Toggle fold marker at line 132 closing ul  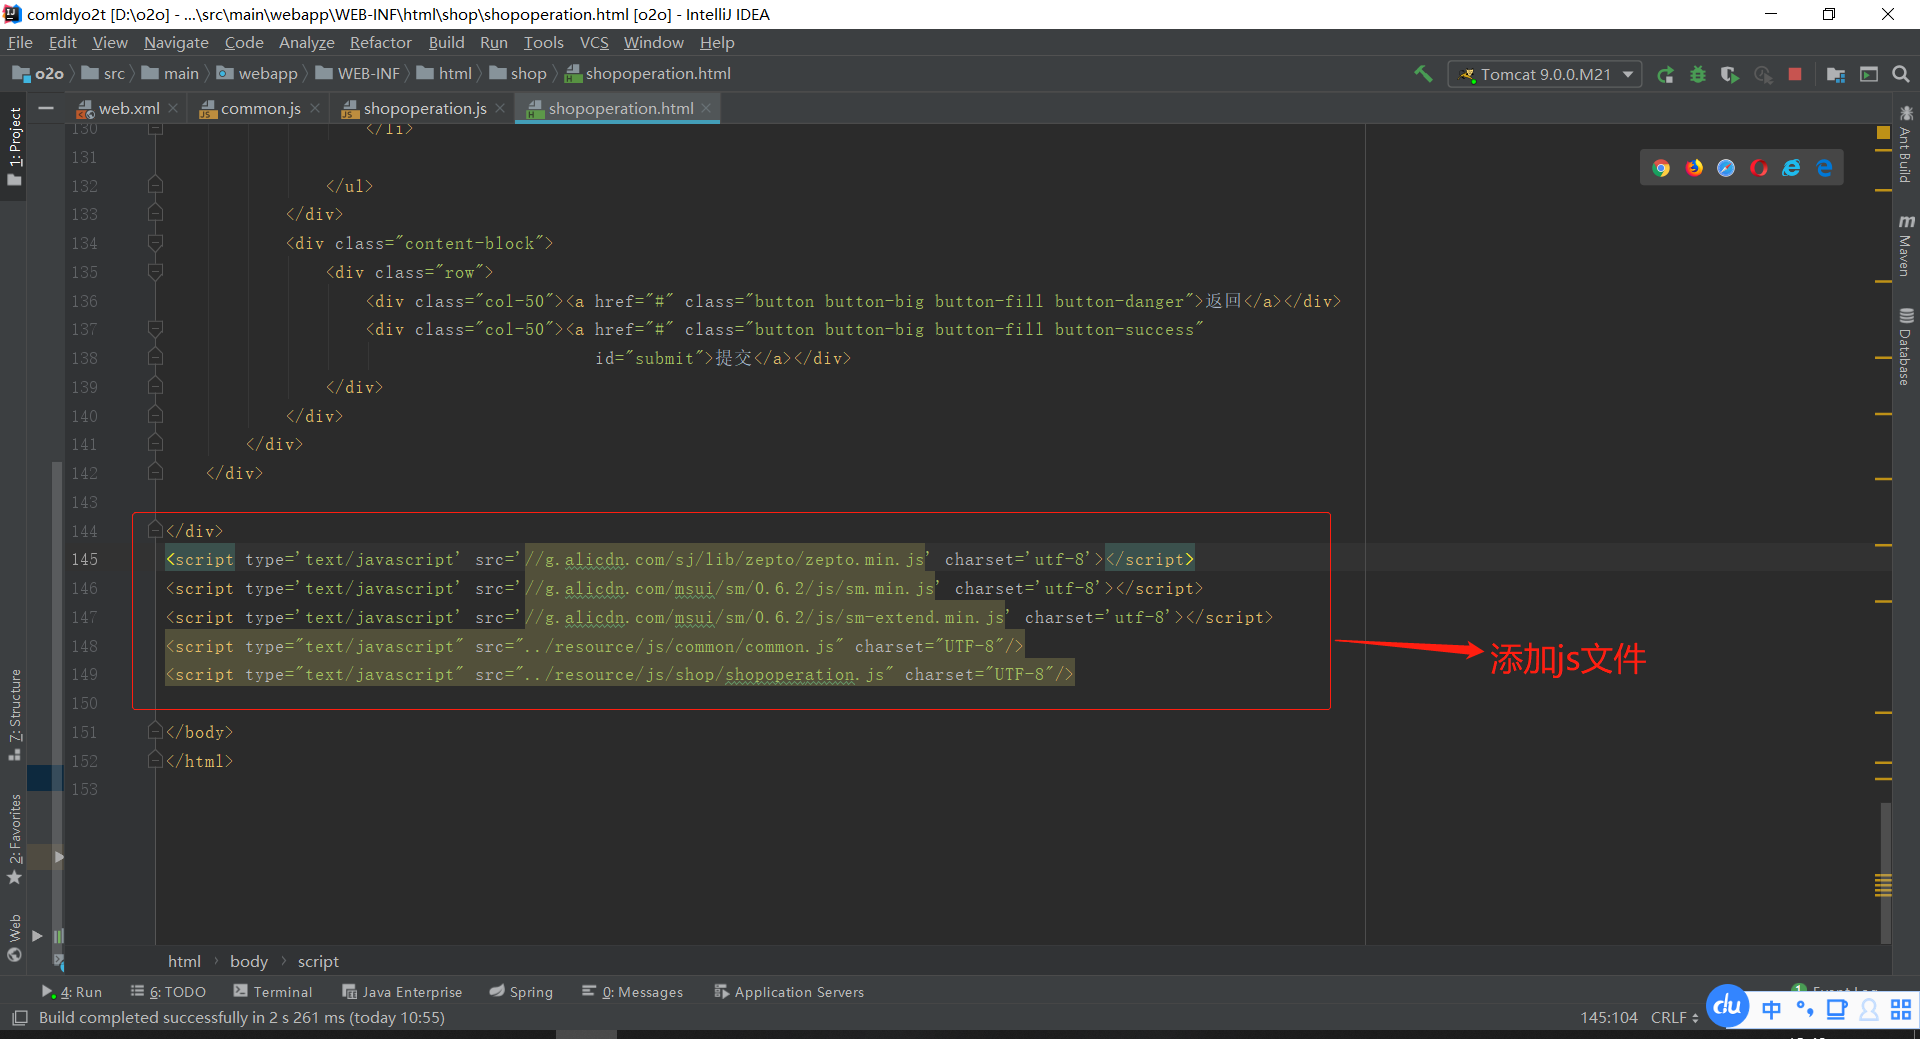click(155, 186)
